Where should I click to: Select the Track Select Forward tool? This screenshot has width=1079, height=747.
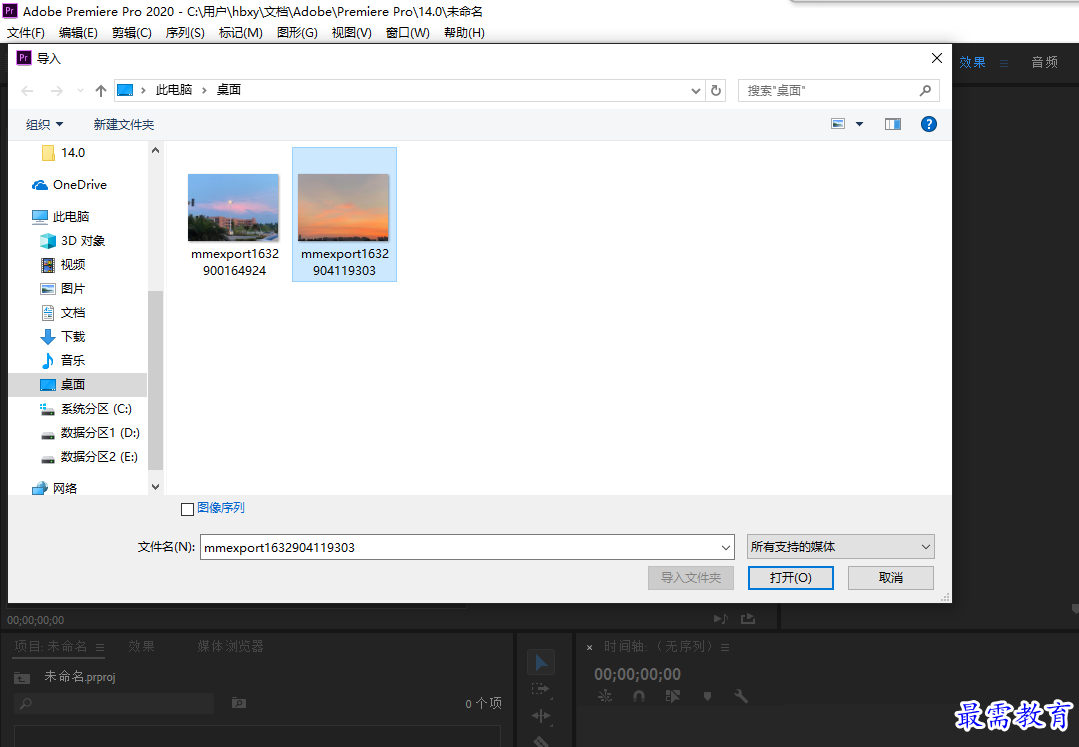(541, 689)
